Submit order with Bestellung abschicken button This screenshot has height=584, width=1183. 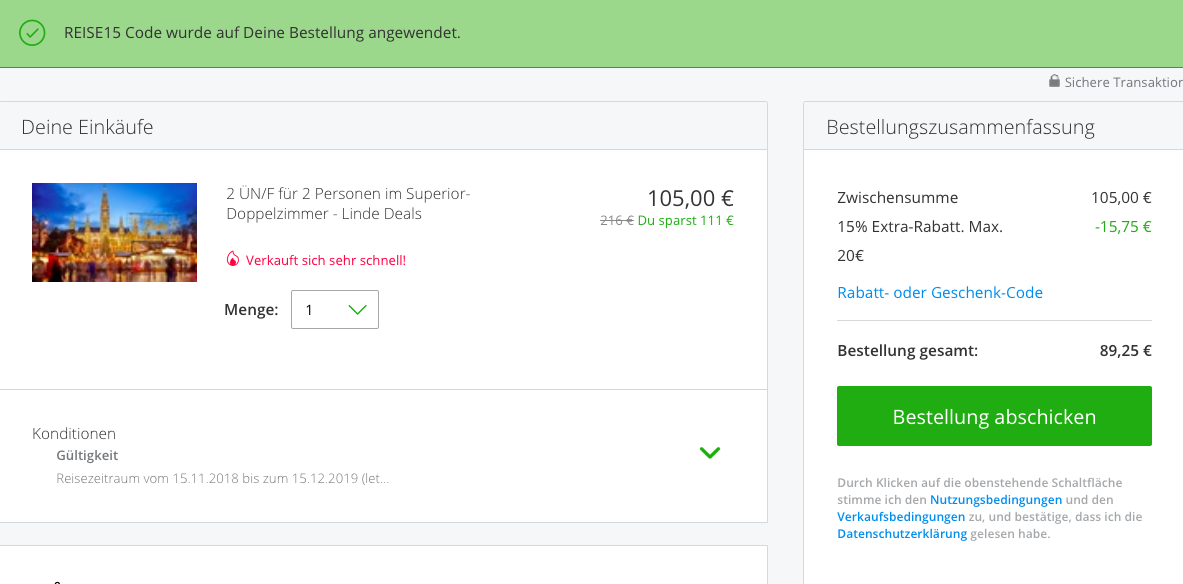(994, 416)
